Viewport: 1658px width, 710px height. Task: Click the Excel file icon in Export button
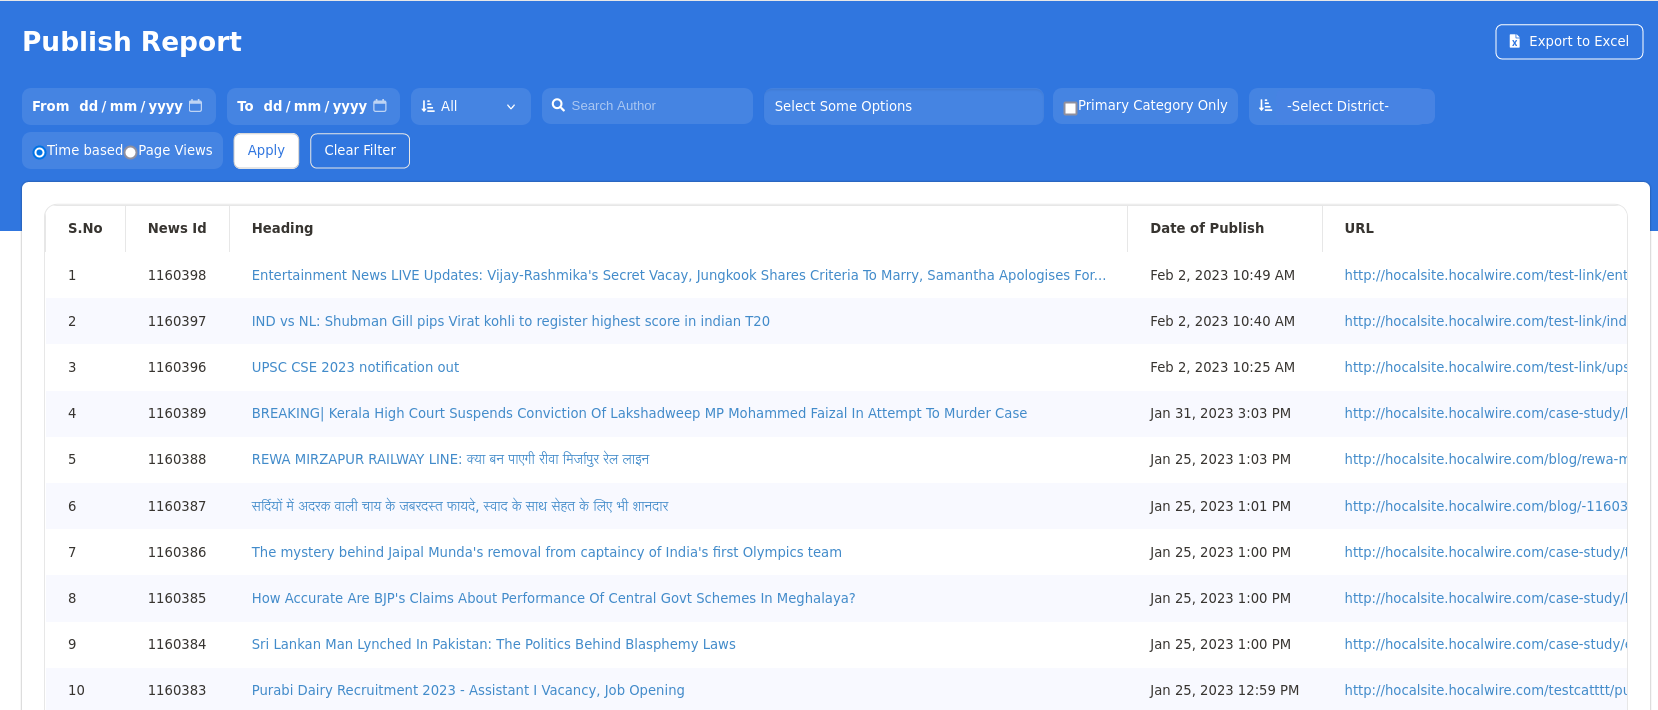point(1514,41)
